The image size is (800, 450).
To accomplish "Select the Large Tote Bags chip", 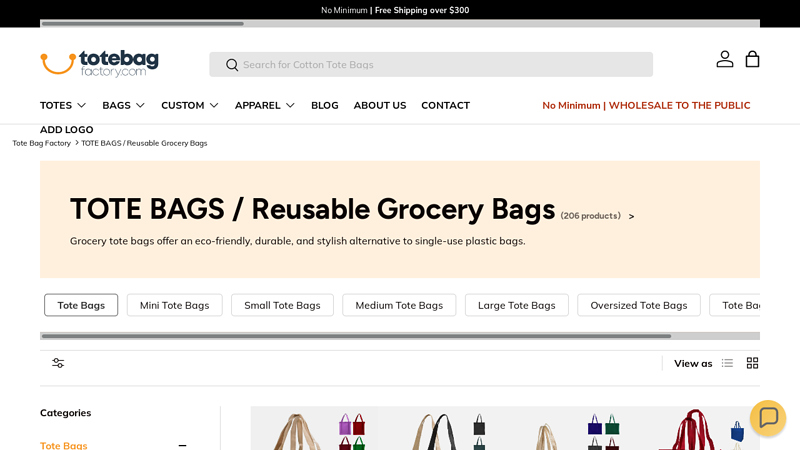I will (x=516, y=305).
